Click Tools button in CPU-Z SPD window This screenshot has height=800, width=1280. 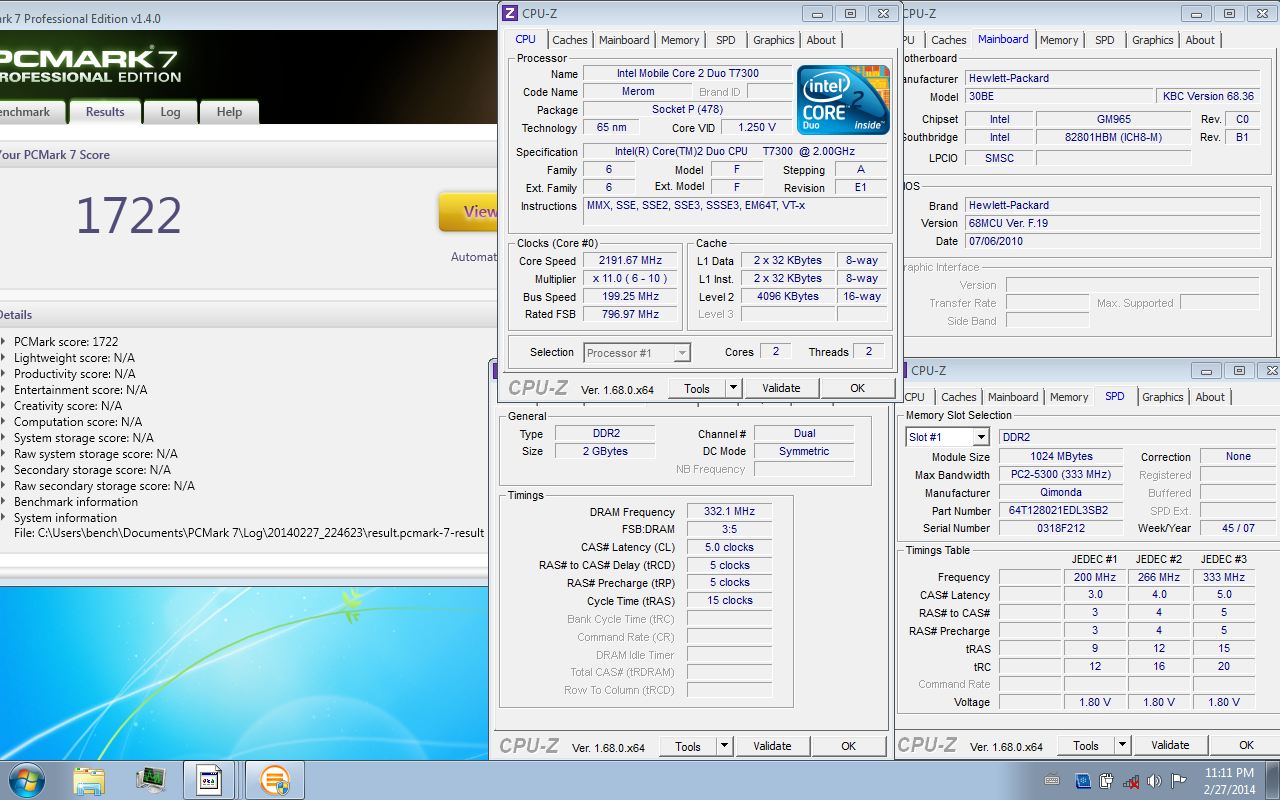coord(1086,745)
